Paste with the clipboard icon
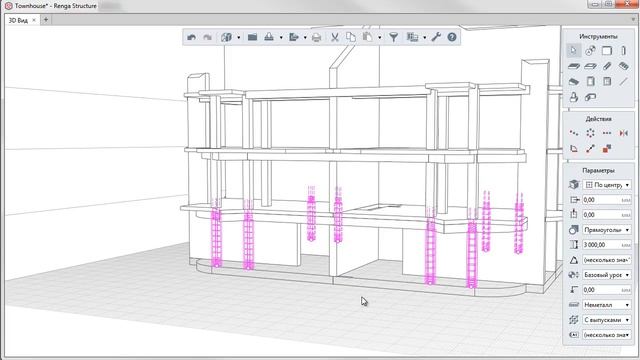 pos(367,37)
